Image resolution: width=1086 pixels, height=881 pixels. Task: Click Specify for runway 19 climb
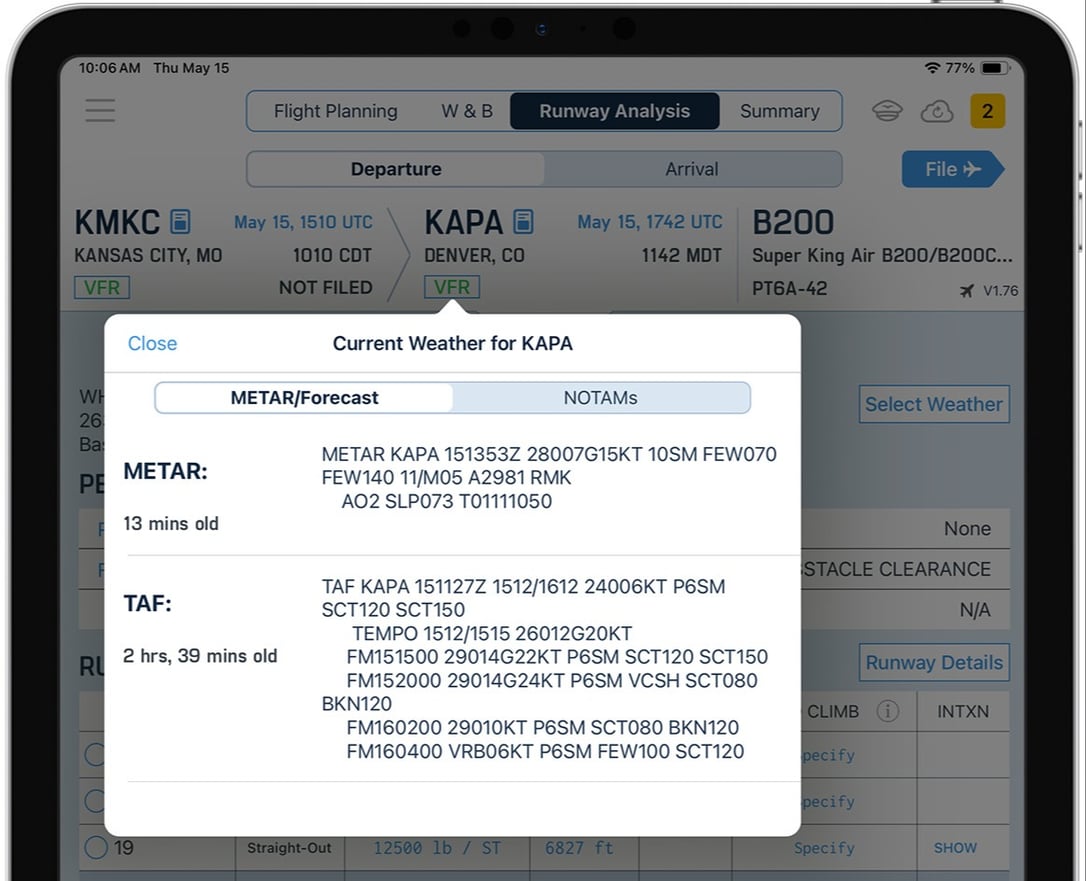(x=824, y=847)
